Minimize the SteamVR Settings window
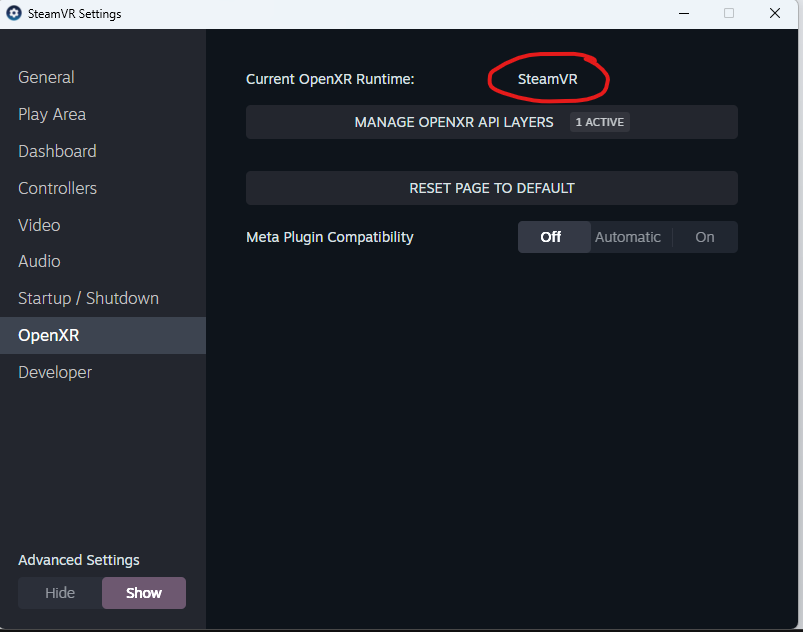 click(684, 13)
